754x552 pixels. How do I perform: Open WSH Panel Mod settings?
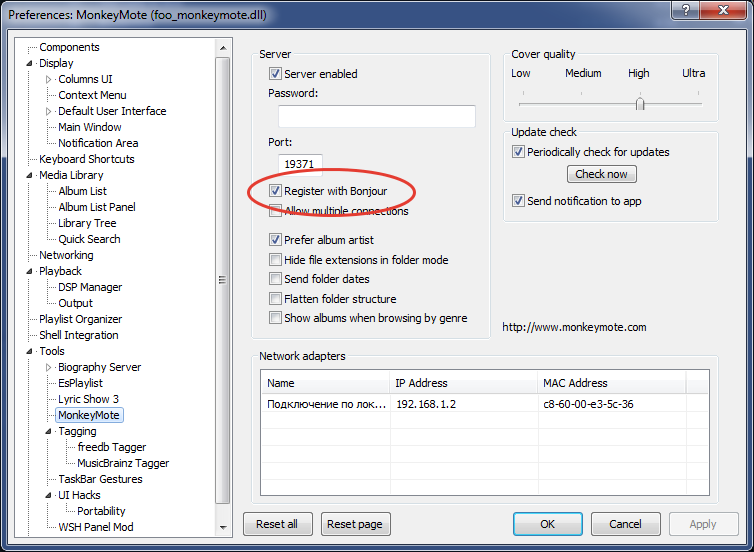click(x=96, y=527)
